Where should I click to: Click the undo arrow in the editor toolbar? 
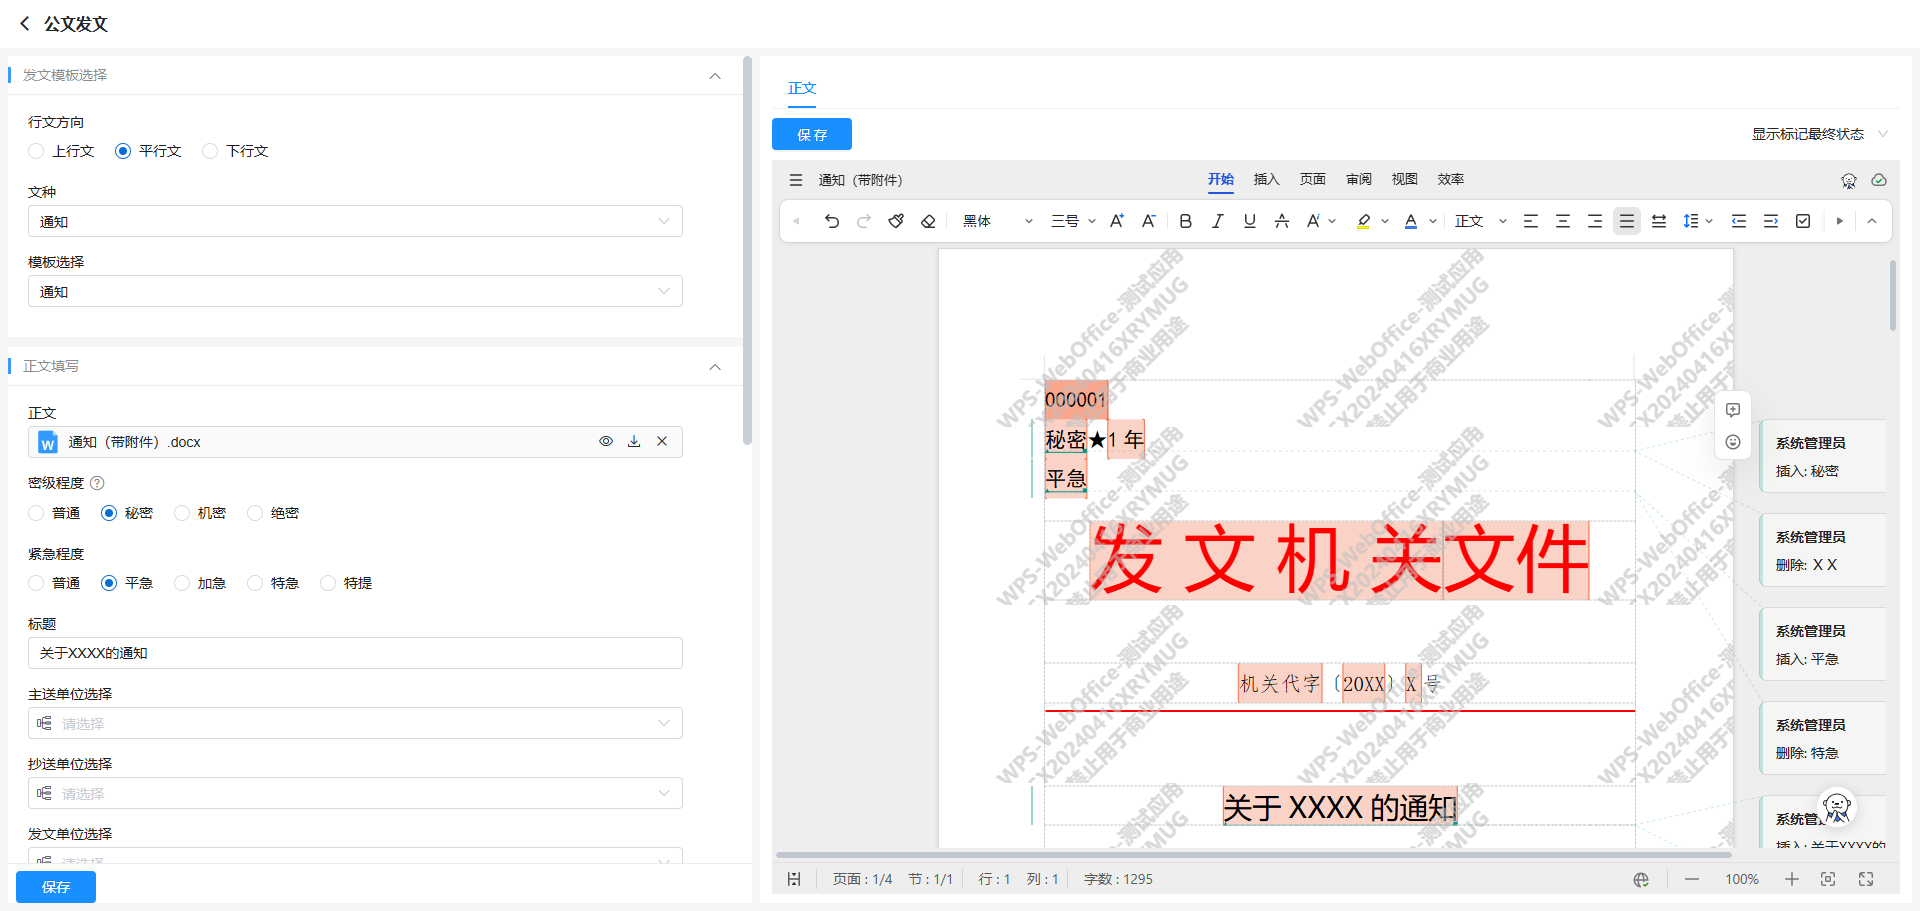[831, 221]
